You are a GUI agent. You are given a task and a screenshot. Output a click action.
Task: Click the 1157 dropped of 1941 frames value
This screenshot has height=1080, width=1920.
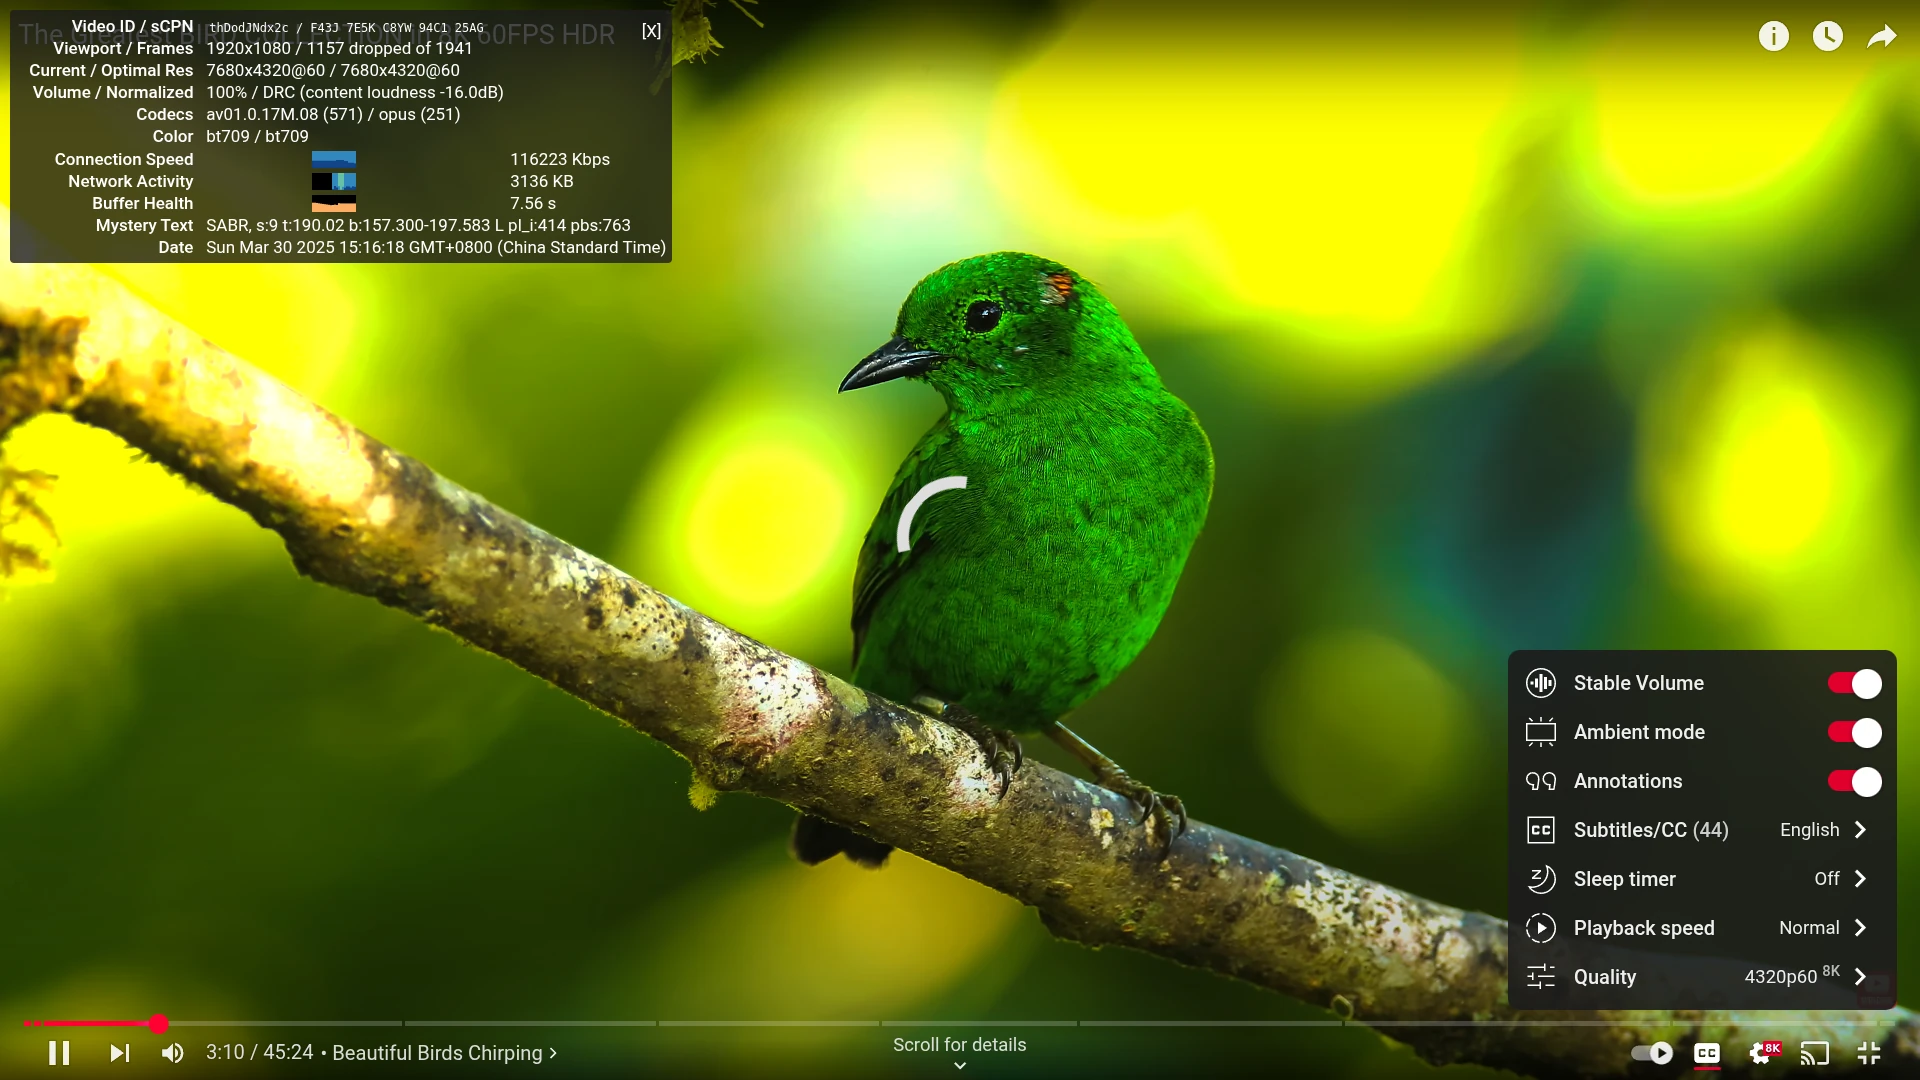pos(389,48)
